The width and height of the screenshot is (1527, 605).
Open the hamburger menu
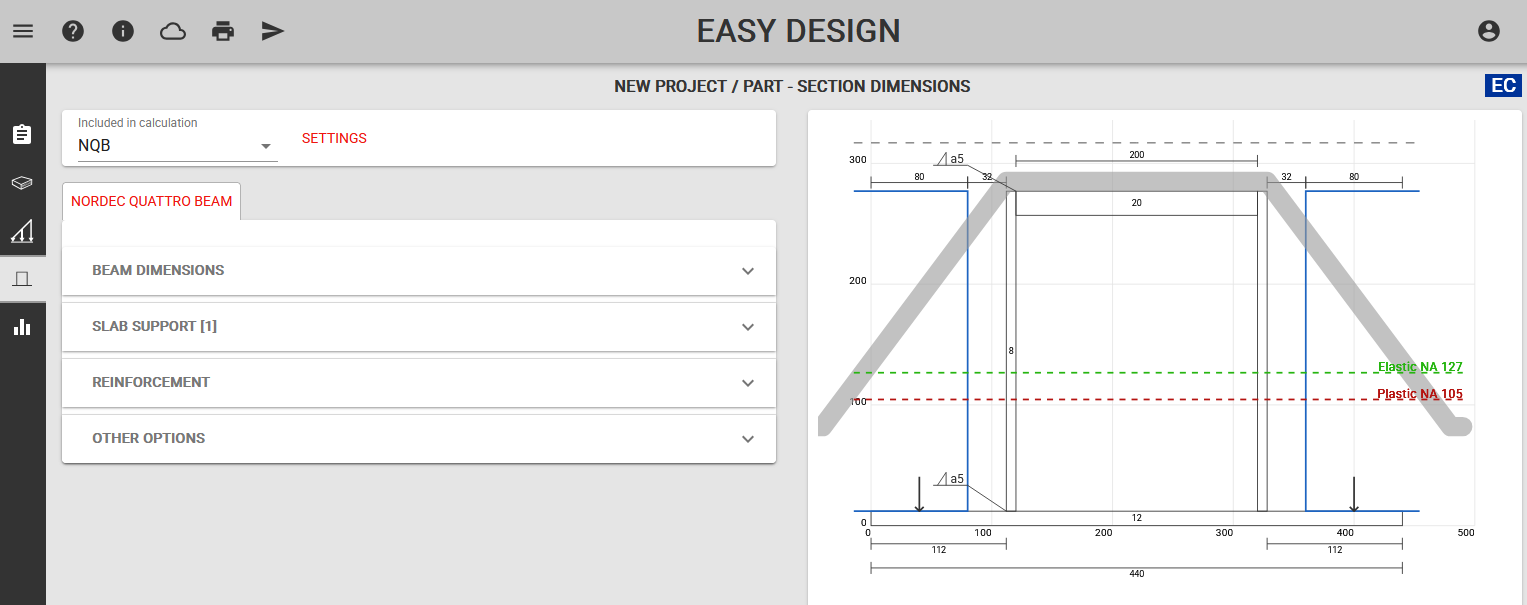[x=23, y=31]
